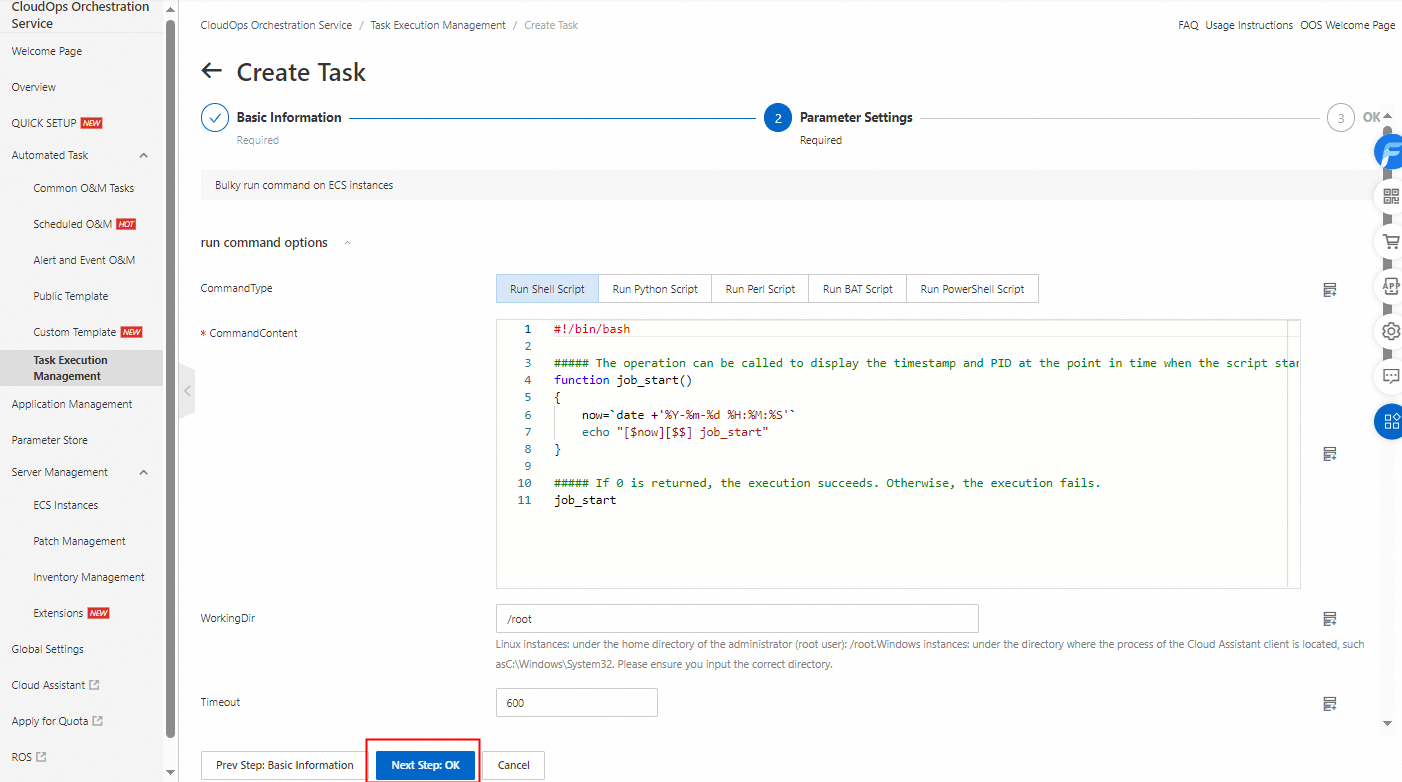Select Run PowerShell Script command type
1402x782 pixels.
click(972, 289)
